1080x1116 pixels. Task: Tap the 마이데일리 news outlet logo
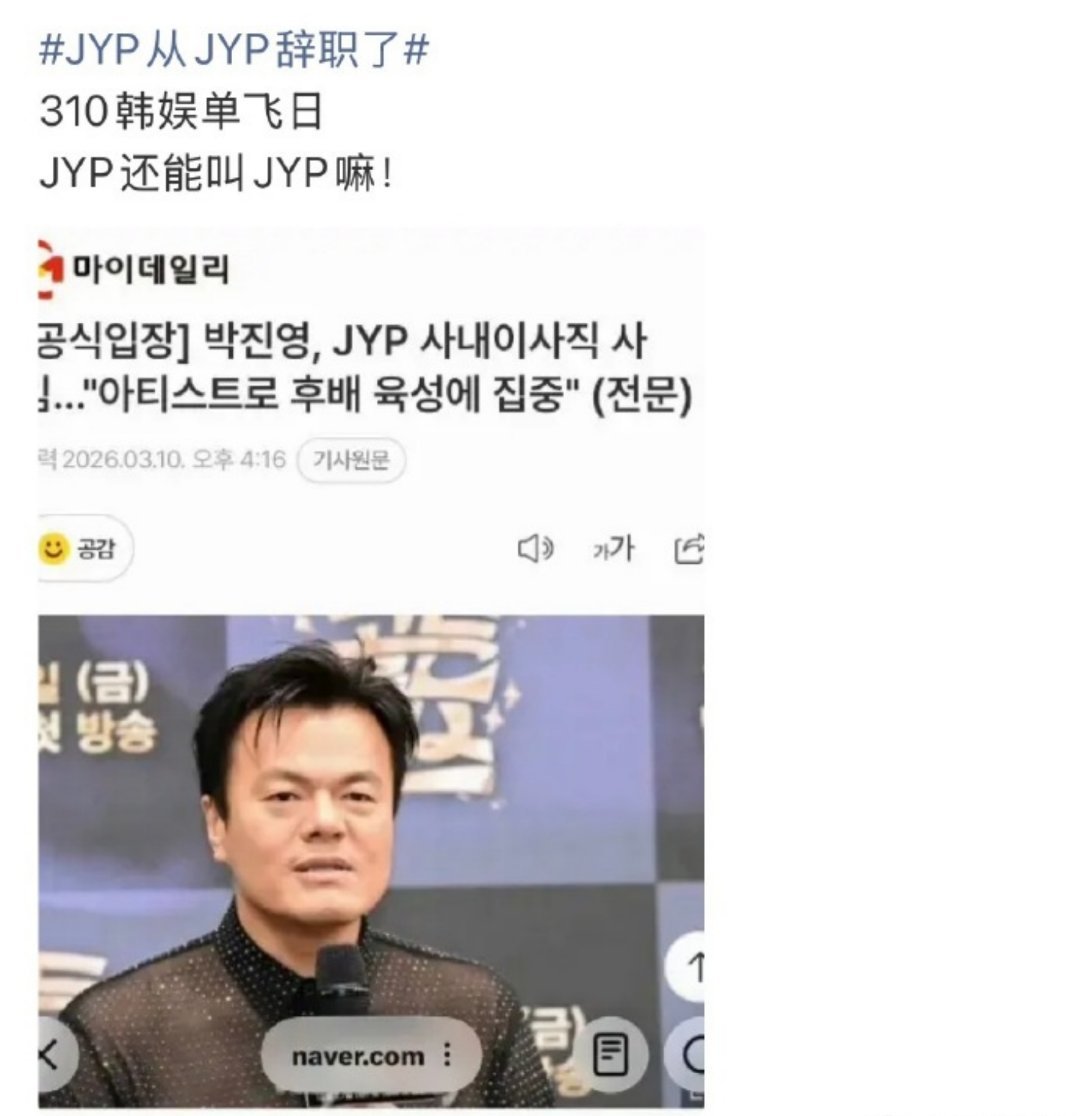coord(134,269)
